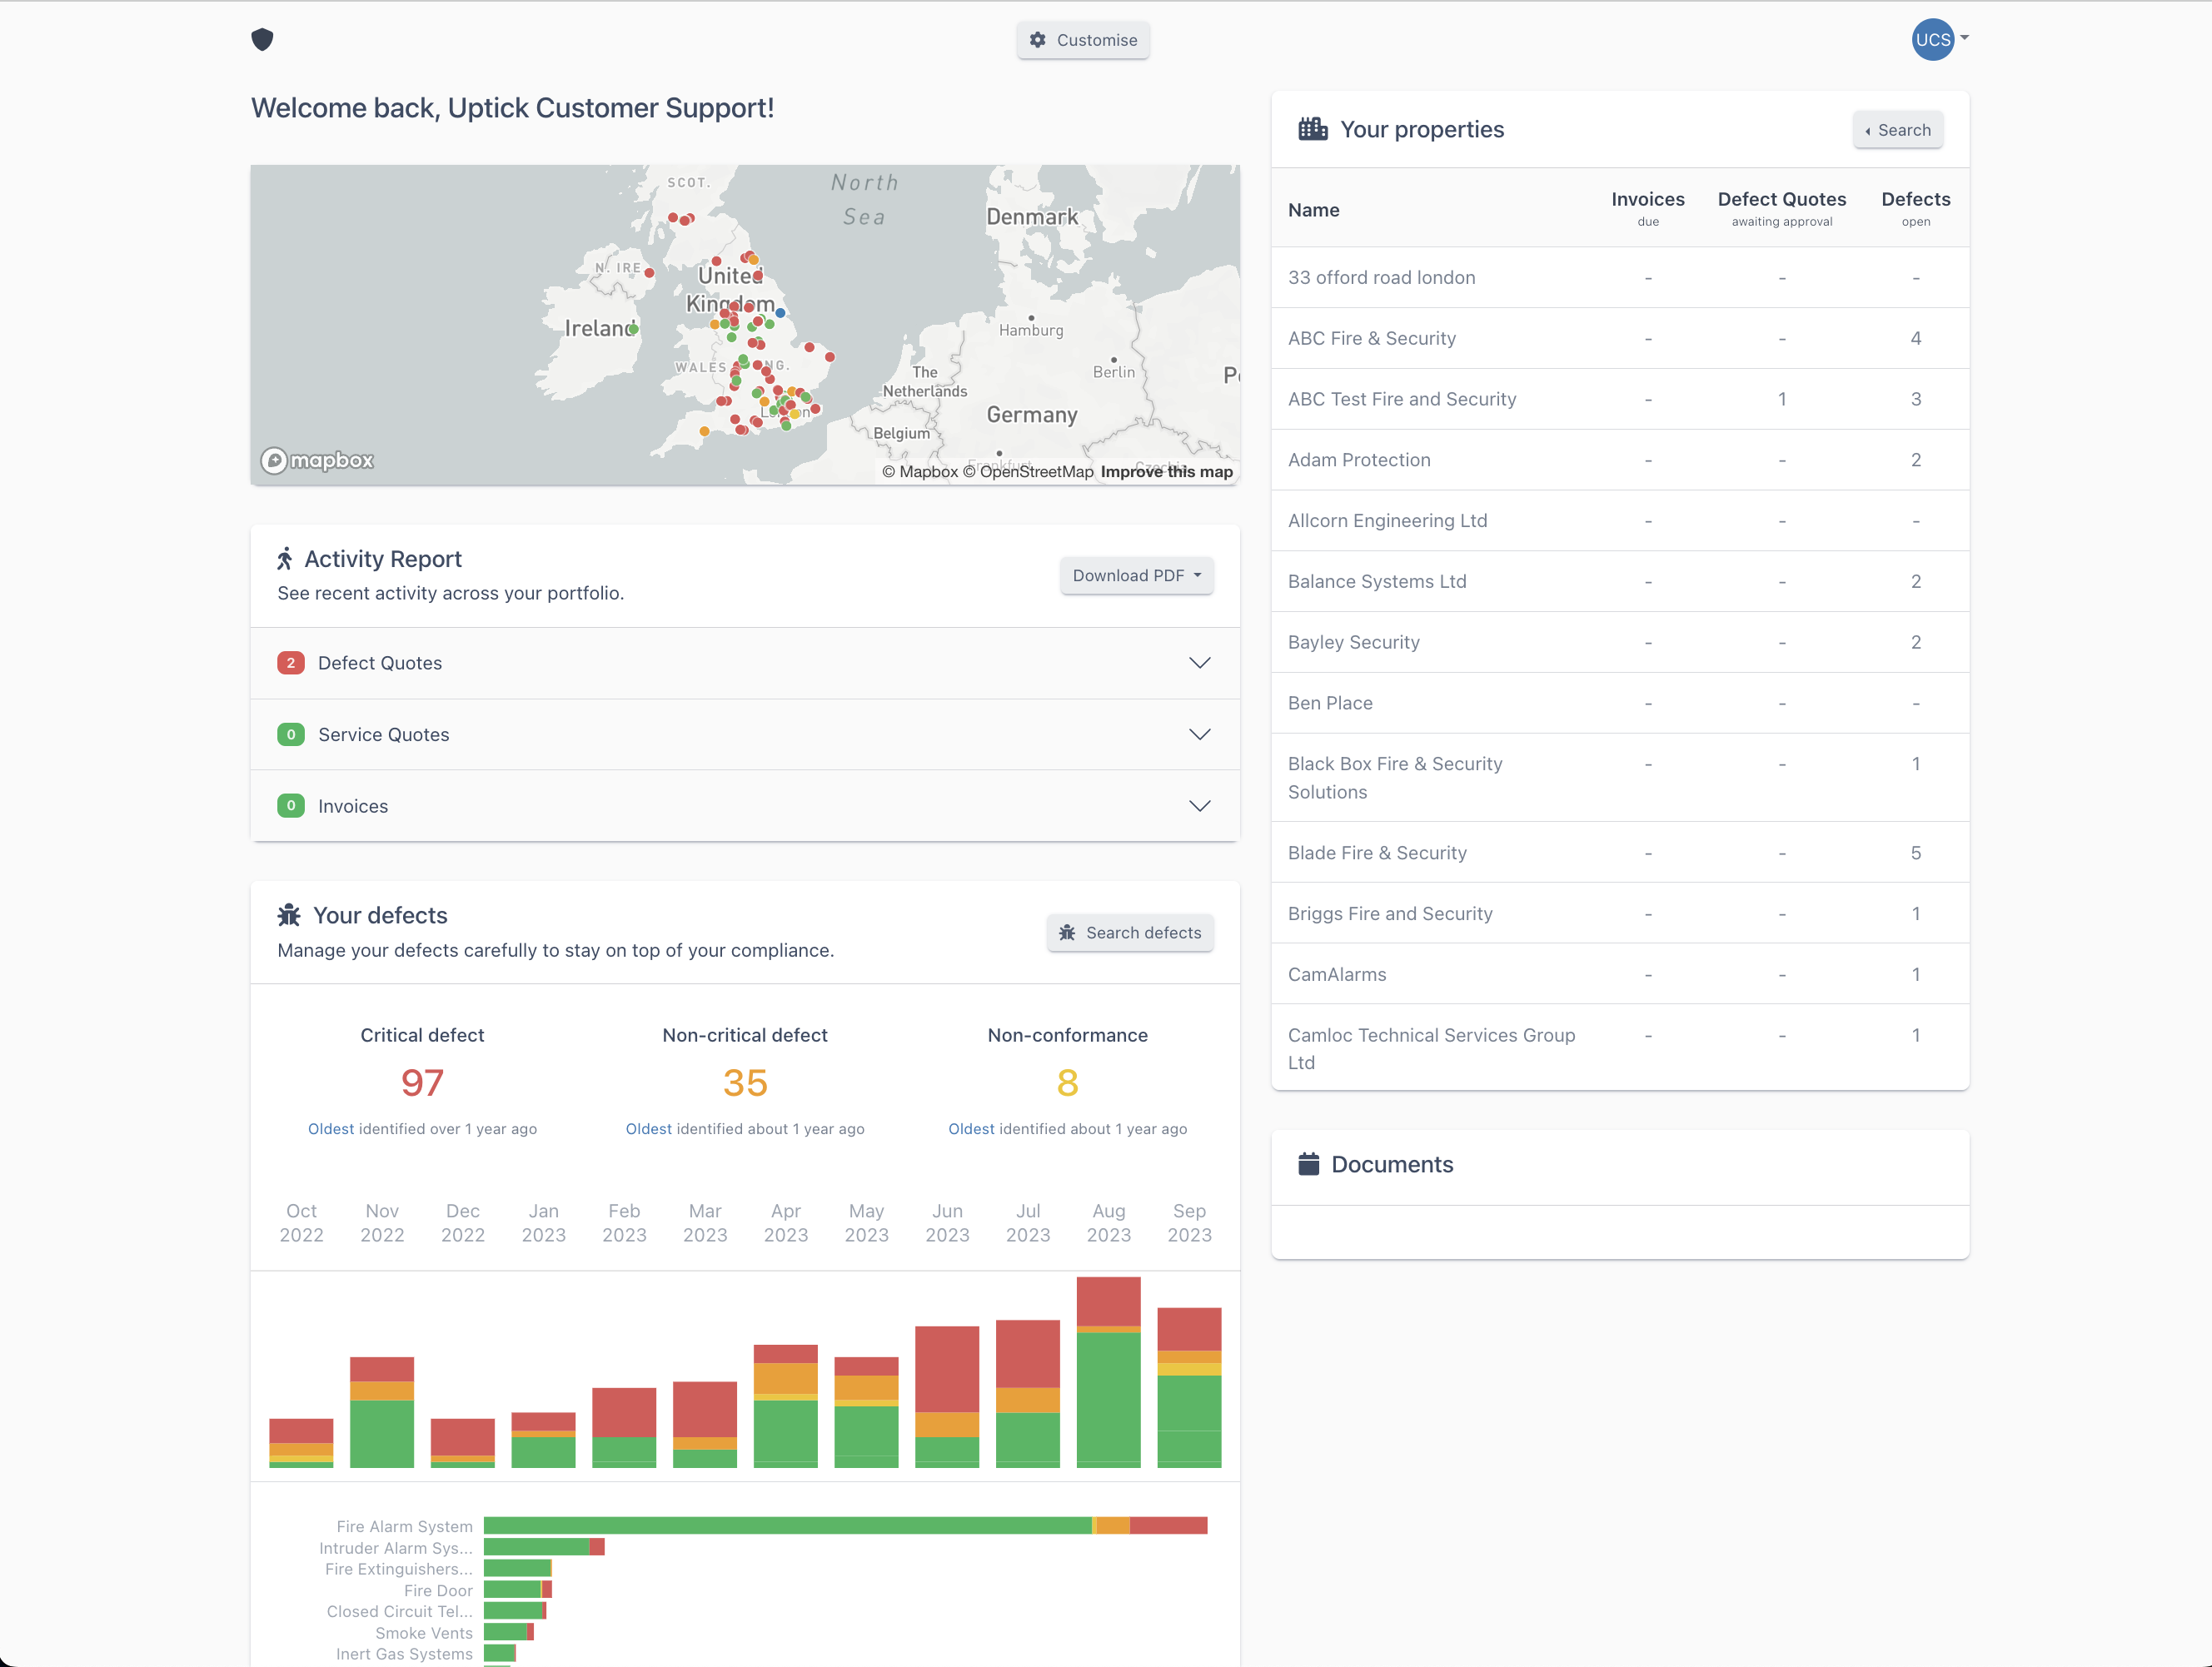
Task: Open the ABC Fire & Security property
Action: coord(1620,338)
